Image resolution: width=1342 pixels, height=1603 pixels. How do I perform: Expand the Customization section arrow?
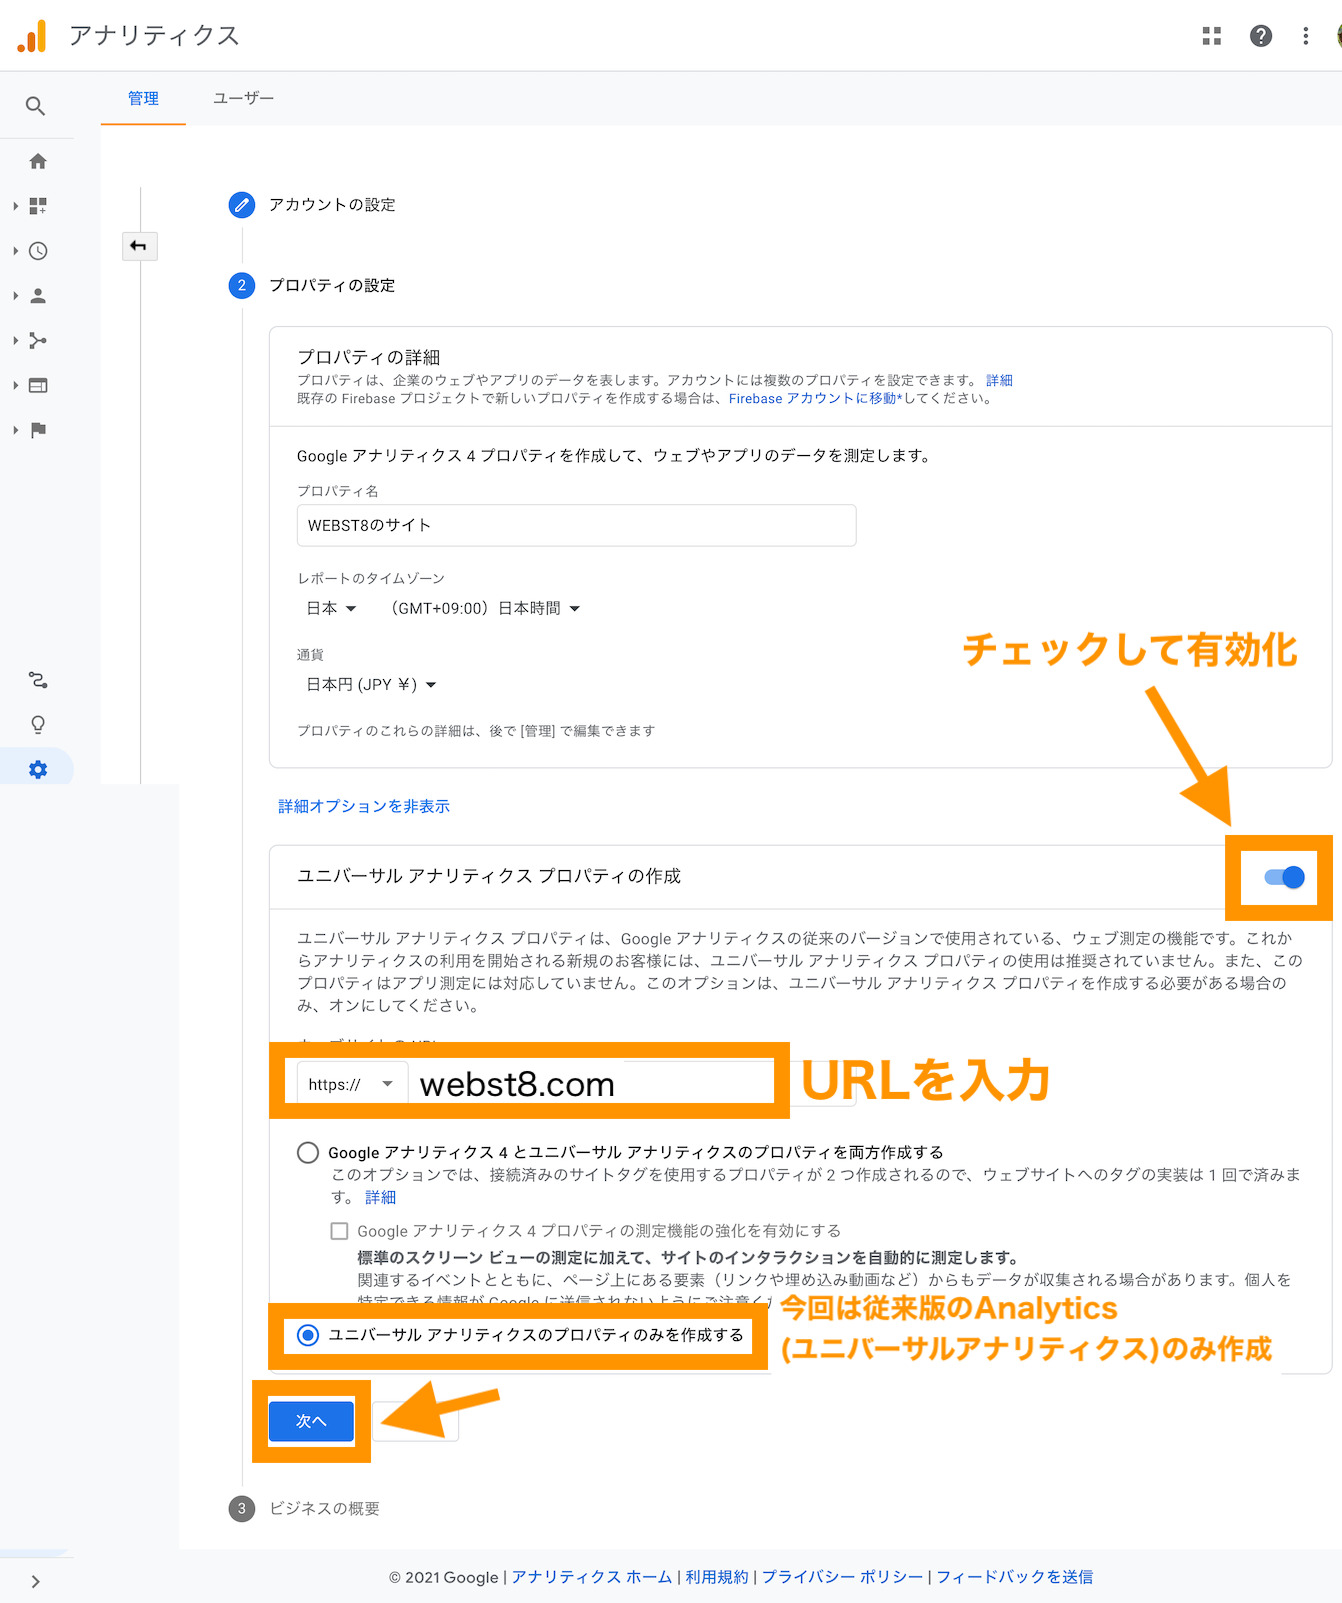[x=15, y=206]
